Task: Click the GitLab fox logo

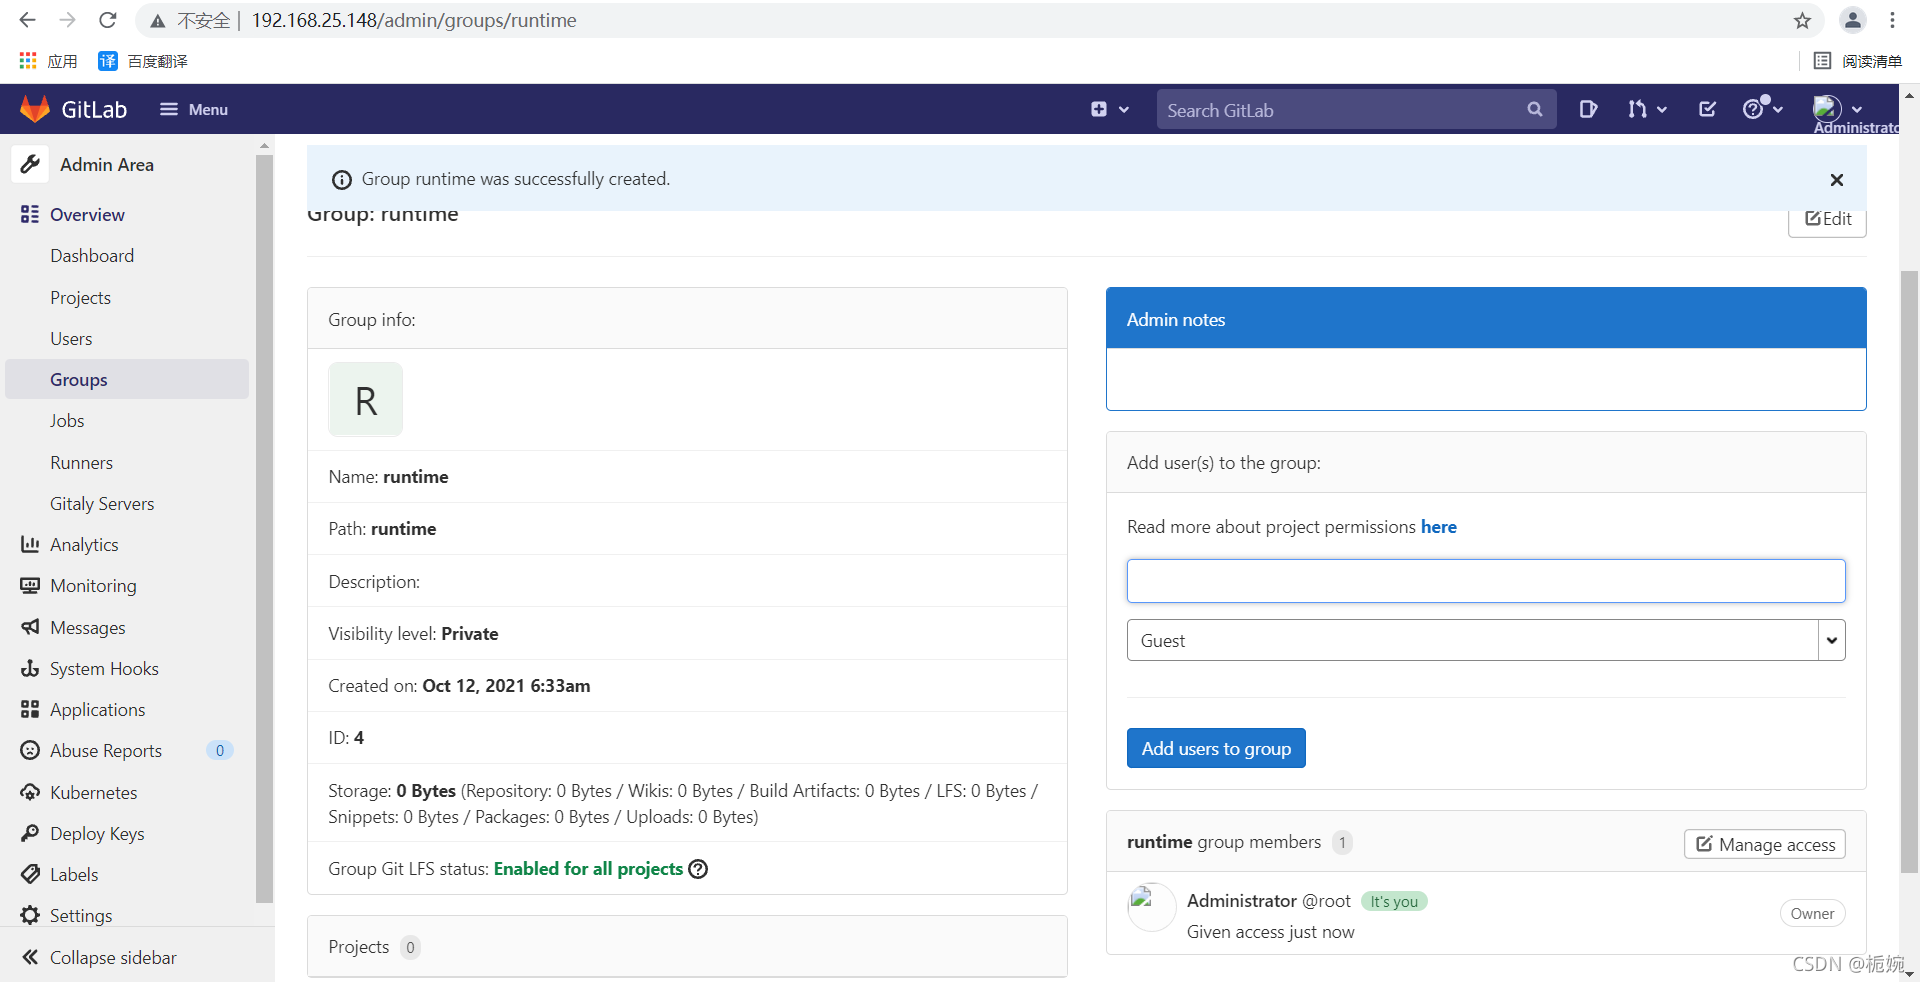Action: (35, 109)
